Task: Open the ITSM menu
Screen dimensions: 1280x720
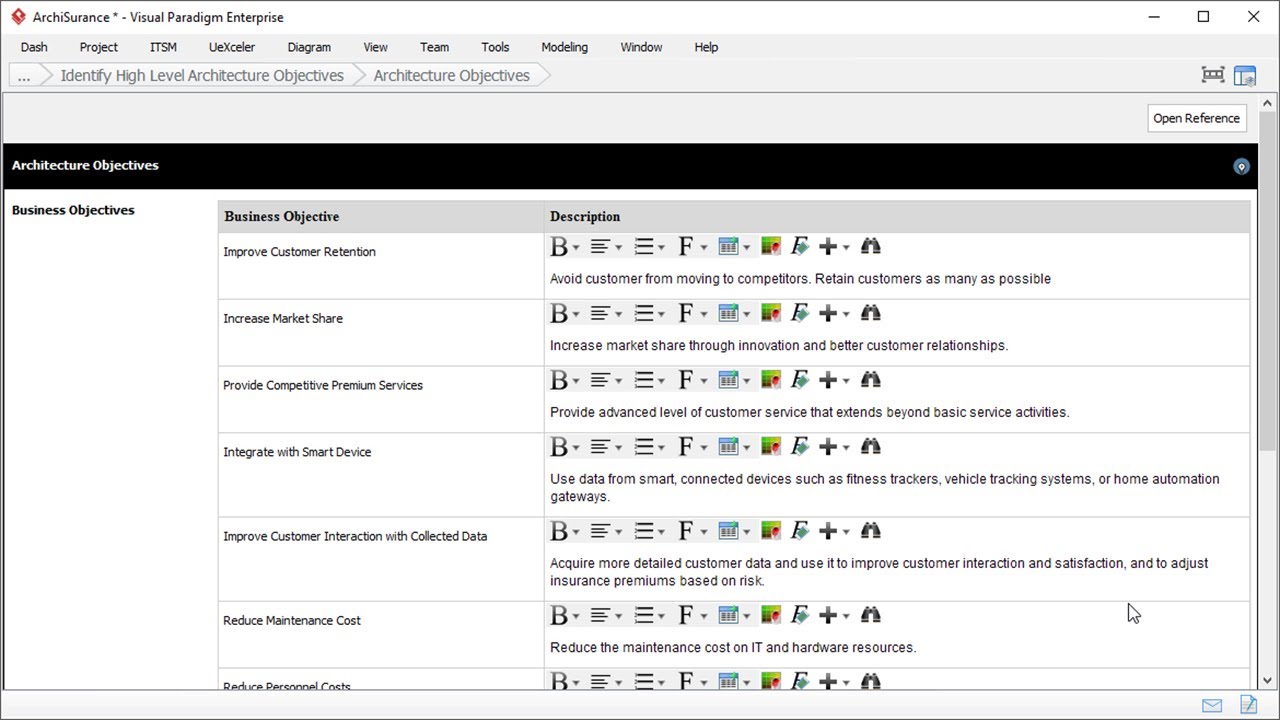Action: click(x=163, y=47)
